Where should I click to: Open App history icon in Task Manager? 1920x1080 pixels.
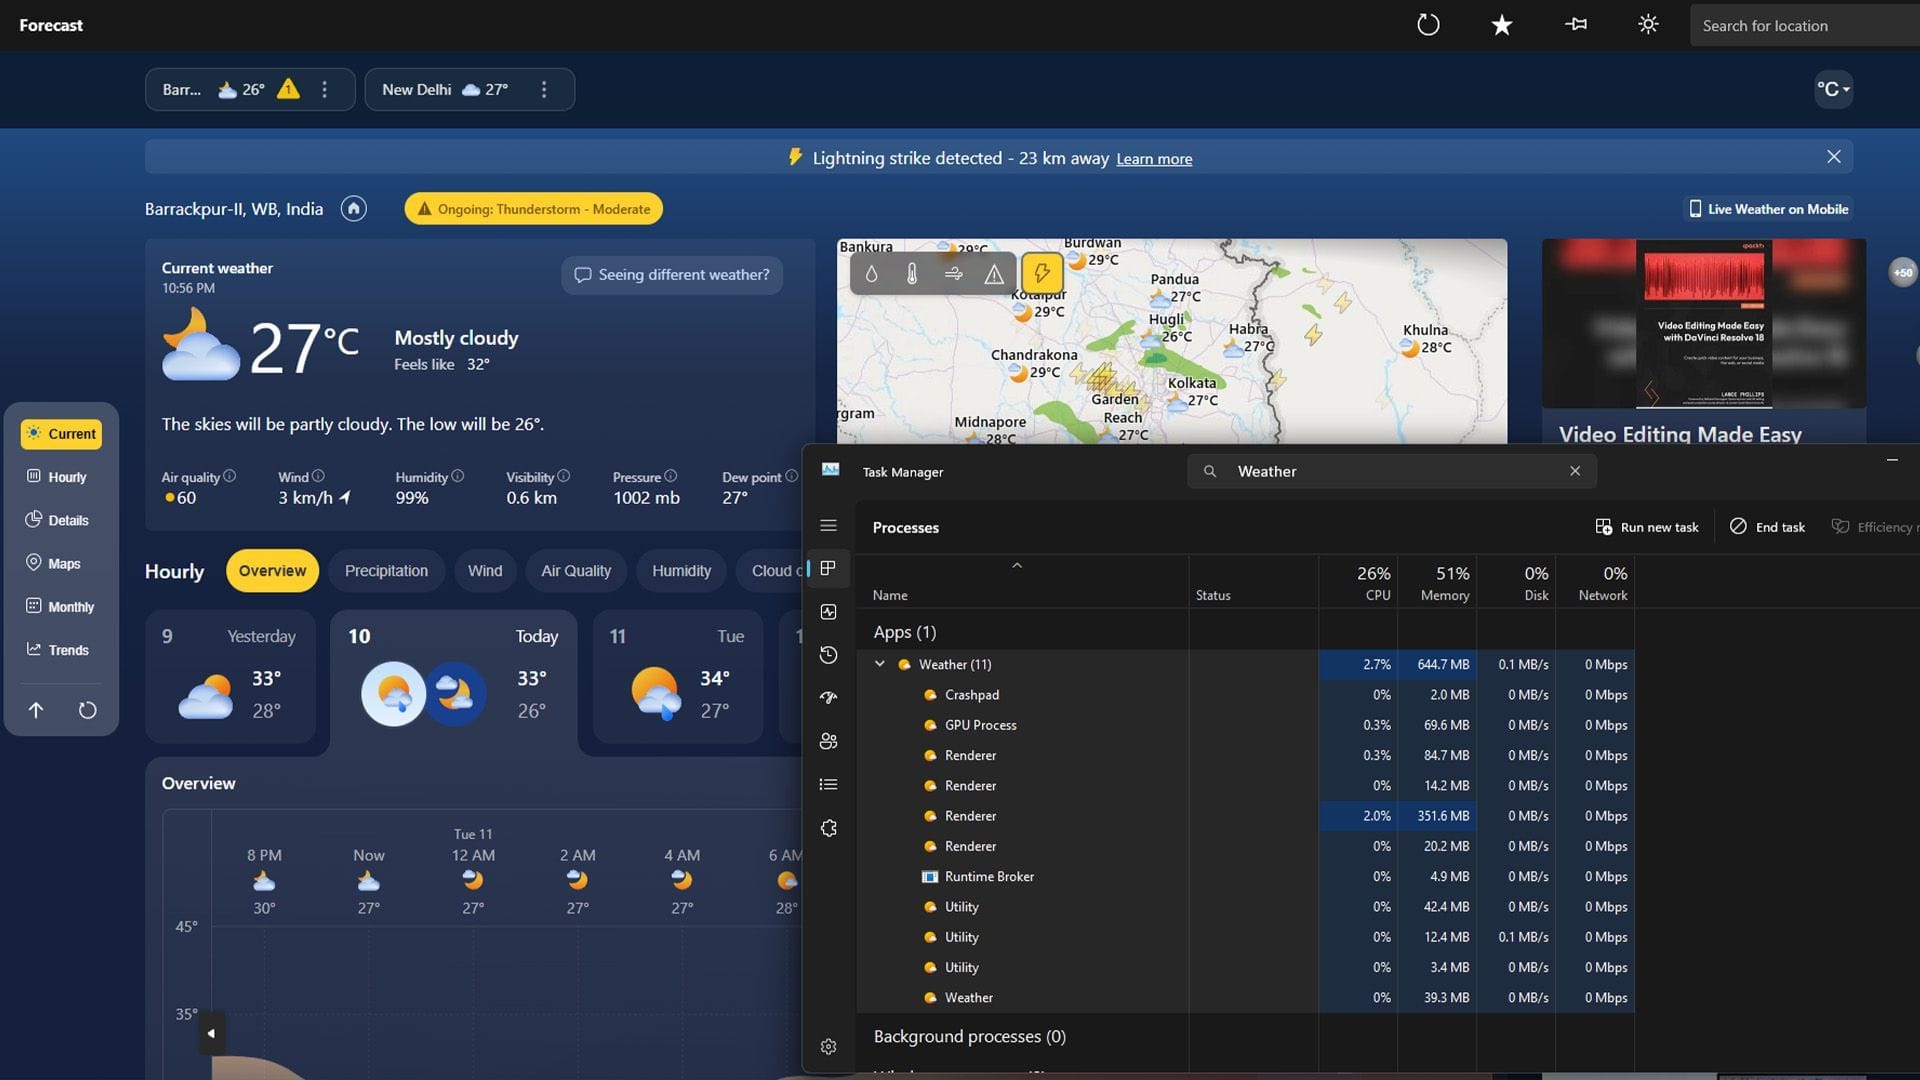point(828,655)
